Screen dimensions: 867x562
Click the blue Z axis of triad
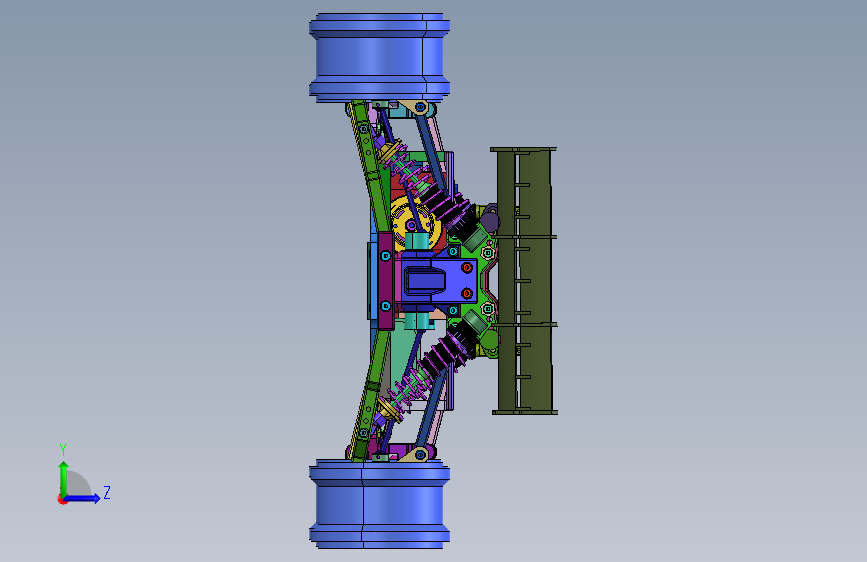pyautogui.click(x=82, y=498)
